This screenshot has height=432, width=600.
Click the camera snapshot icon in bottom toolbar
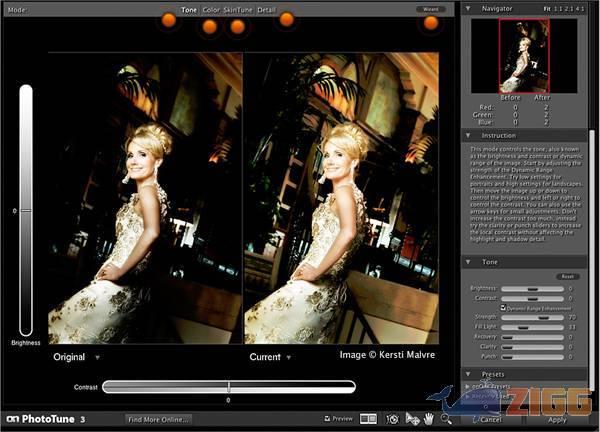pyautogui.click(x=392, y=419)
